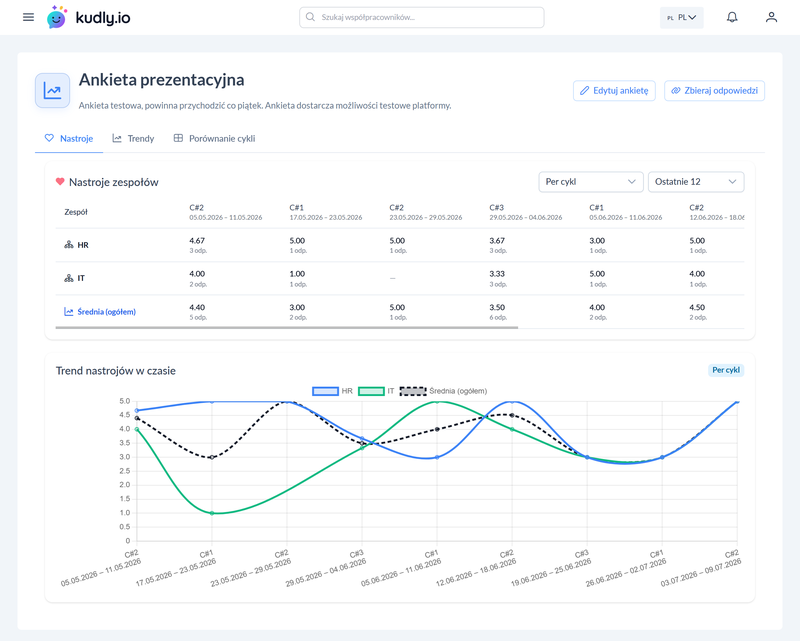The height and width of the screenshot is (641, 800).
Task: Expand the Ostatnie 12 dropdown
Action: click(x=696, y=182)
